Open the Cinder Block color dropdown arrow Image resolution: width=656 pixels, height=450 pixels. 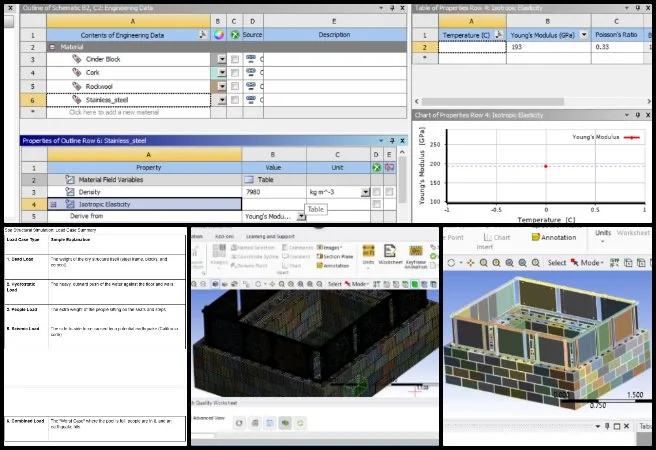click(222, 59)
